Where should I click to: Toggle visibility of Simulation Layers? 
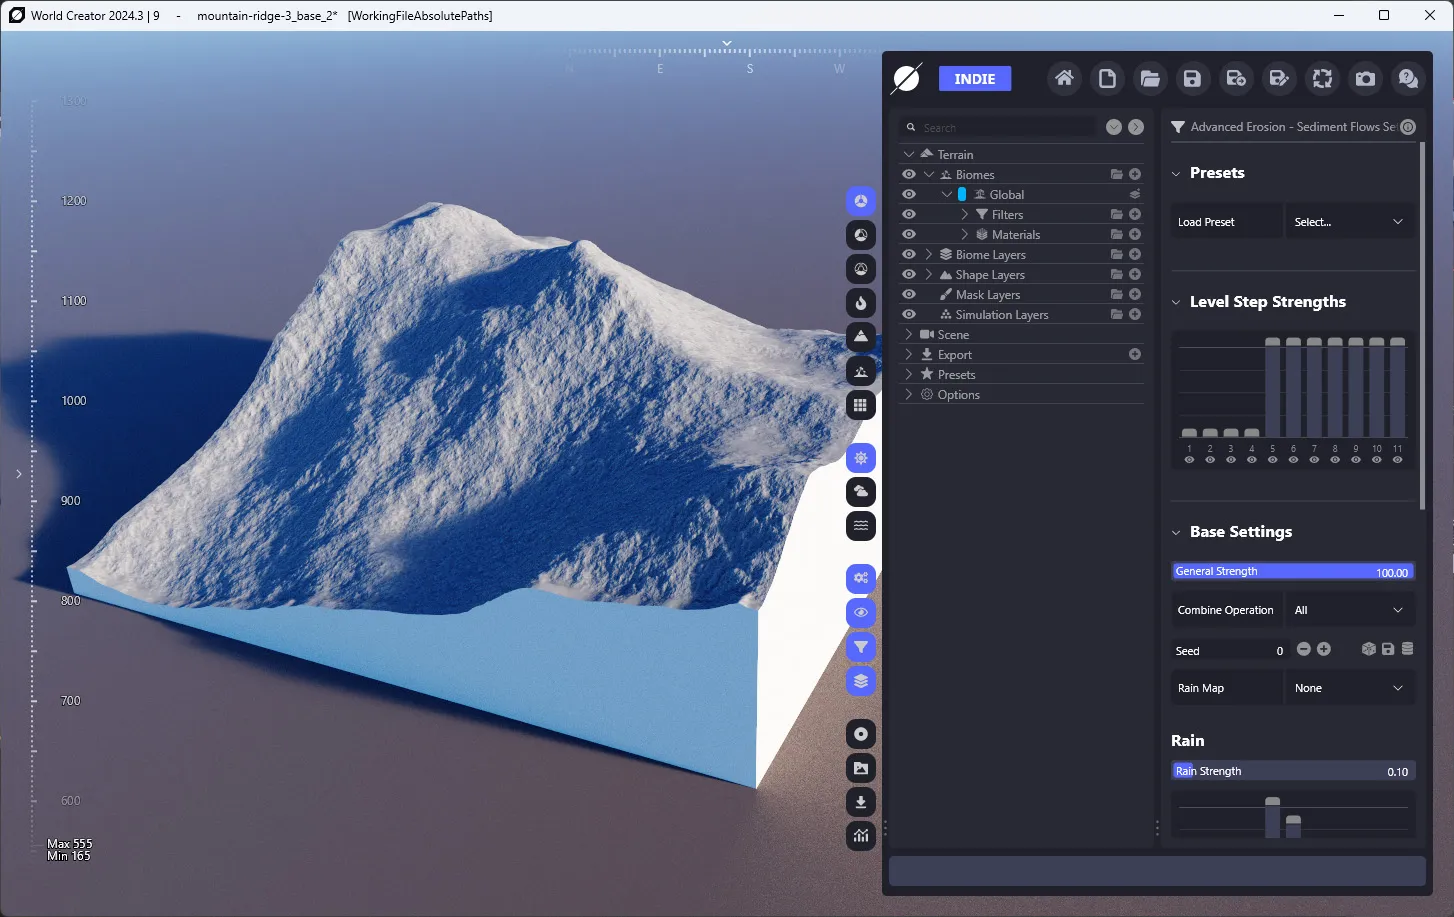point(909,314)
